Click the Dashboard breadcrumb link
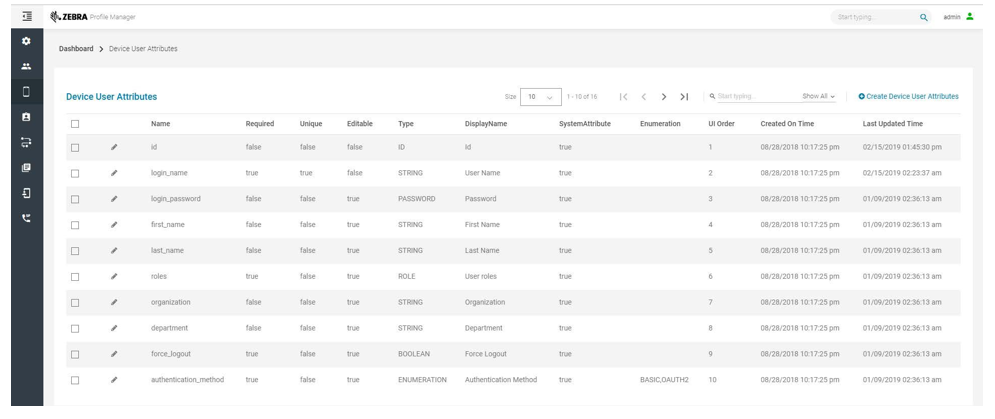 click(x=76, y=49)
